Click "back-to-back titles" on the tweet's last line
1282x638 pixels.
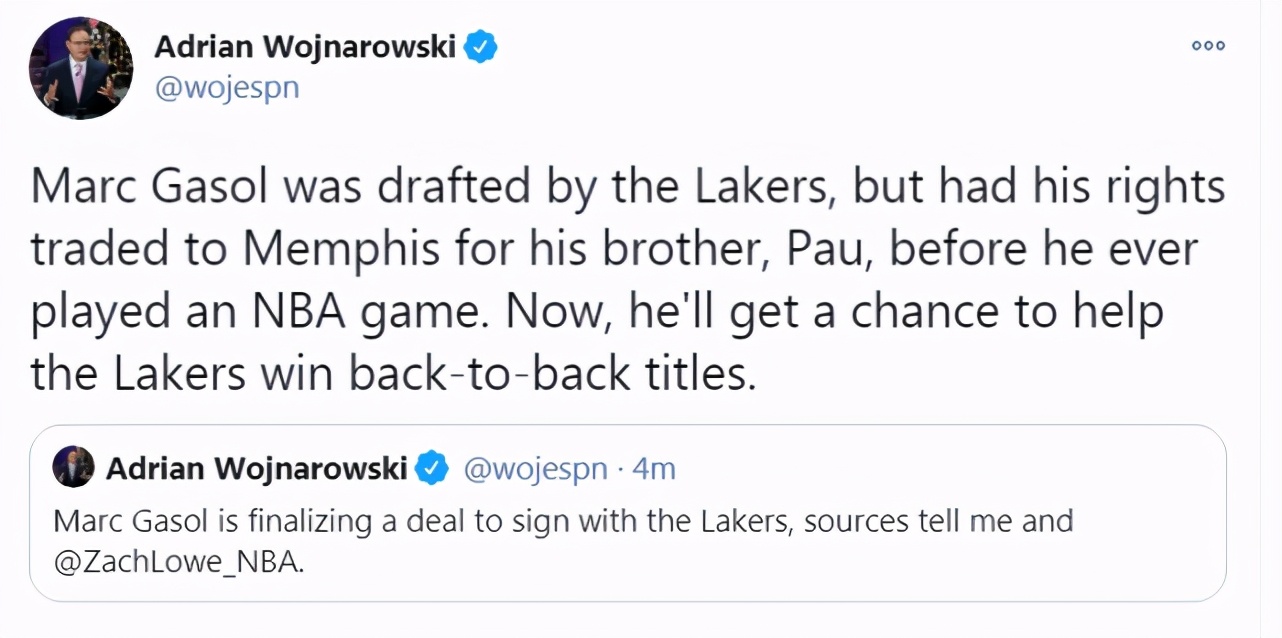[x=549, y=373]
